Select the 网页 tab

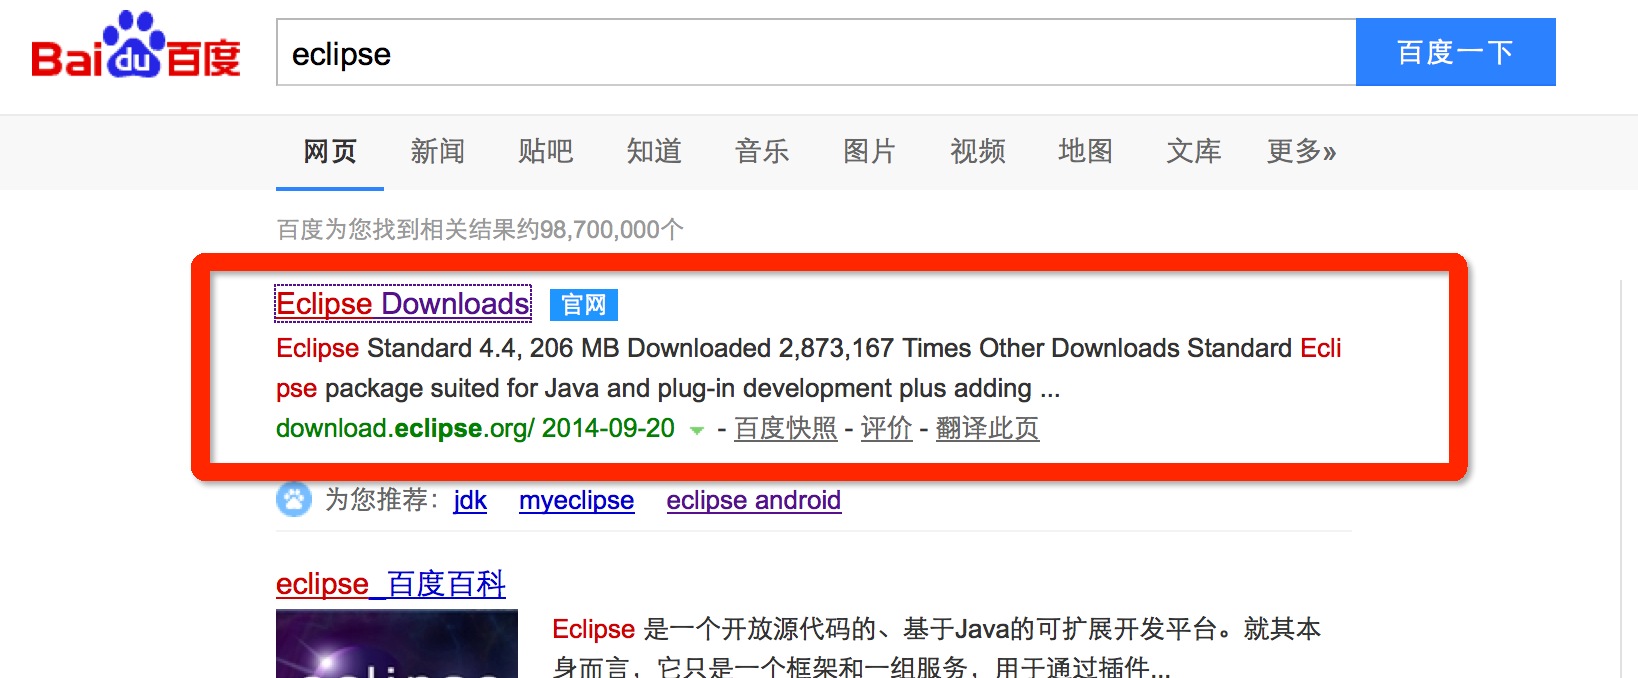point(330,152)
